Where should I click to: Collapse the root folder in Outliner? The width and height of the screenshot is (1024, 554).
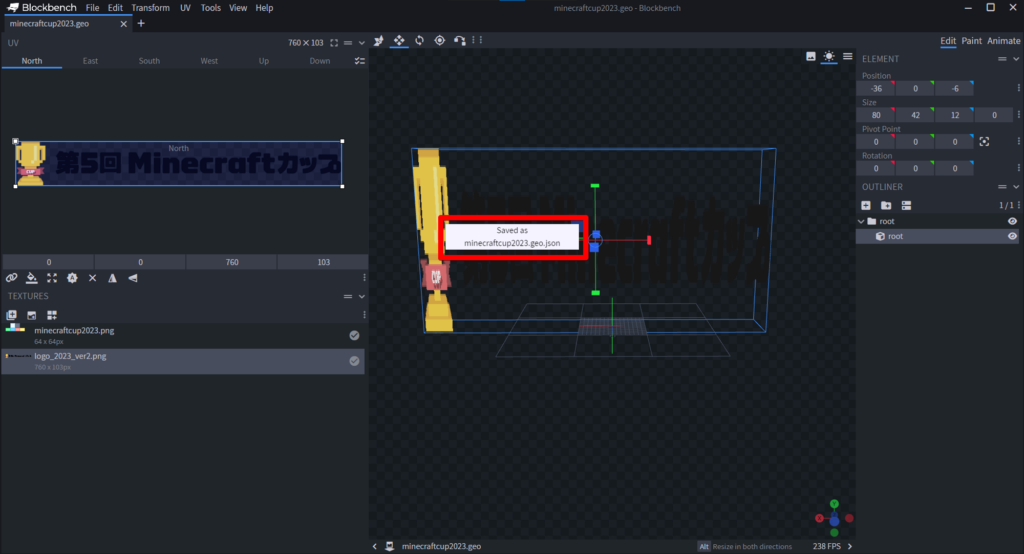coord(861,221)
